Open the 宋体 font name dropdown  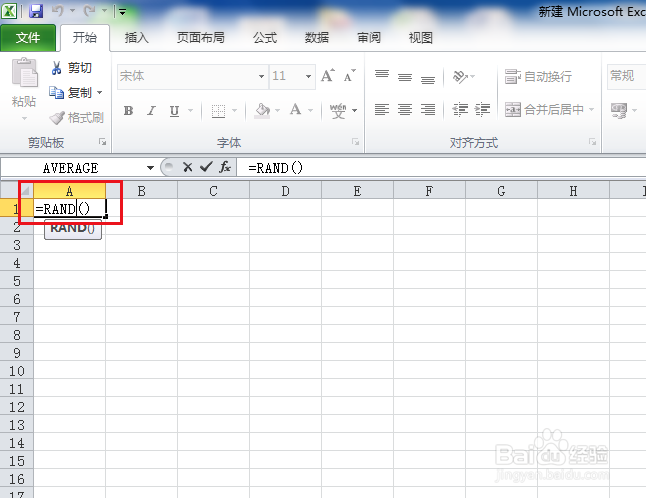pyautogui.click(x=261, y=76)
